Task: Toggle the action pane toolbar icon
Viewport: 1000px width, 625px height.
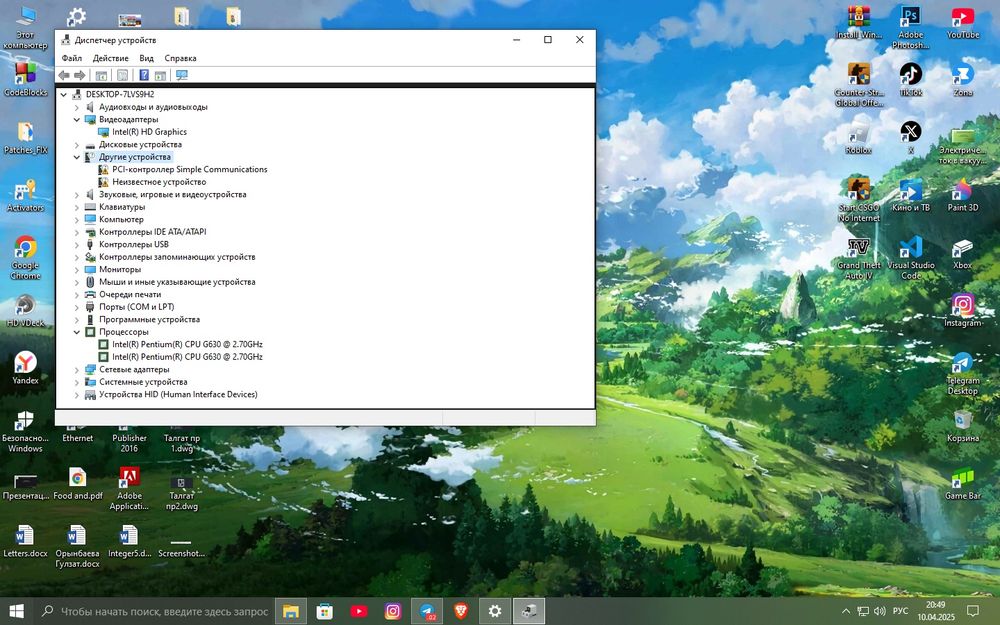Action: [x=160, y=75]
